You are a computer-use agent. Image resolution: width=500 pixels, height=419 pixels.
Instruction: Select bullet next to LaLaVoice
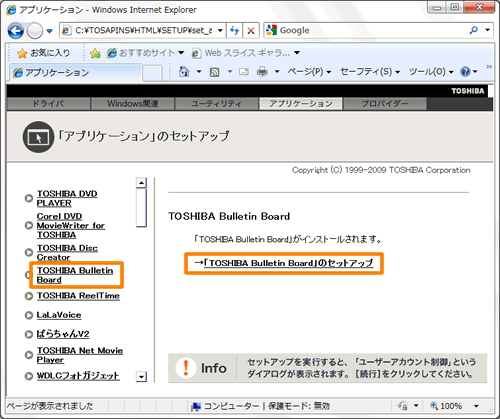(29, 315)
